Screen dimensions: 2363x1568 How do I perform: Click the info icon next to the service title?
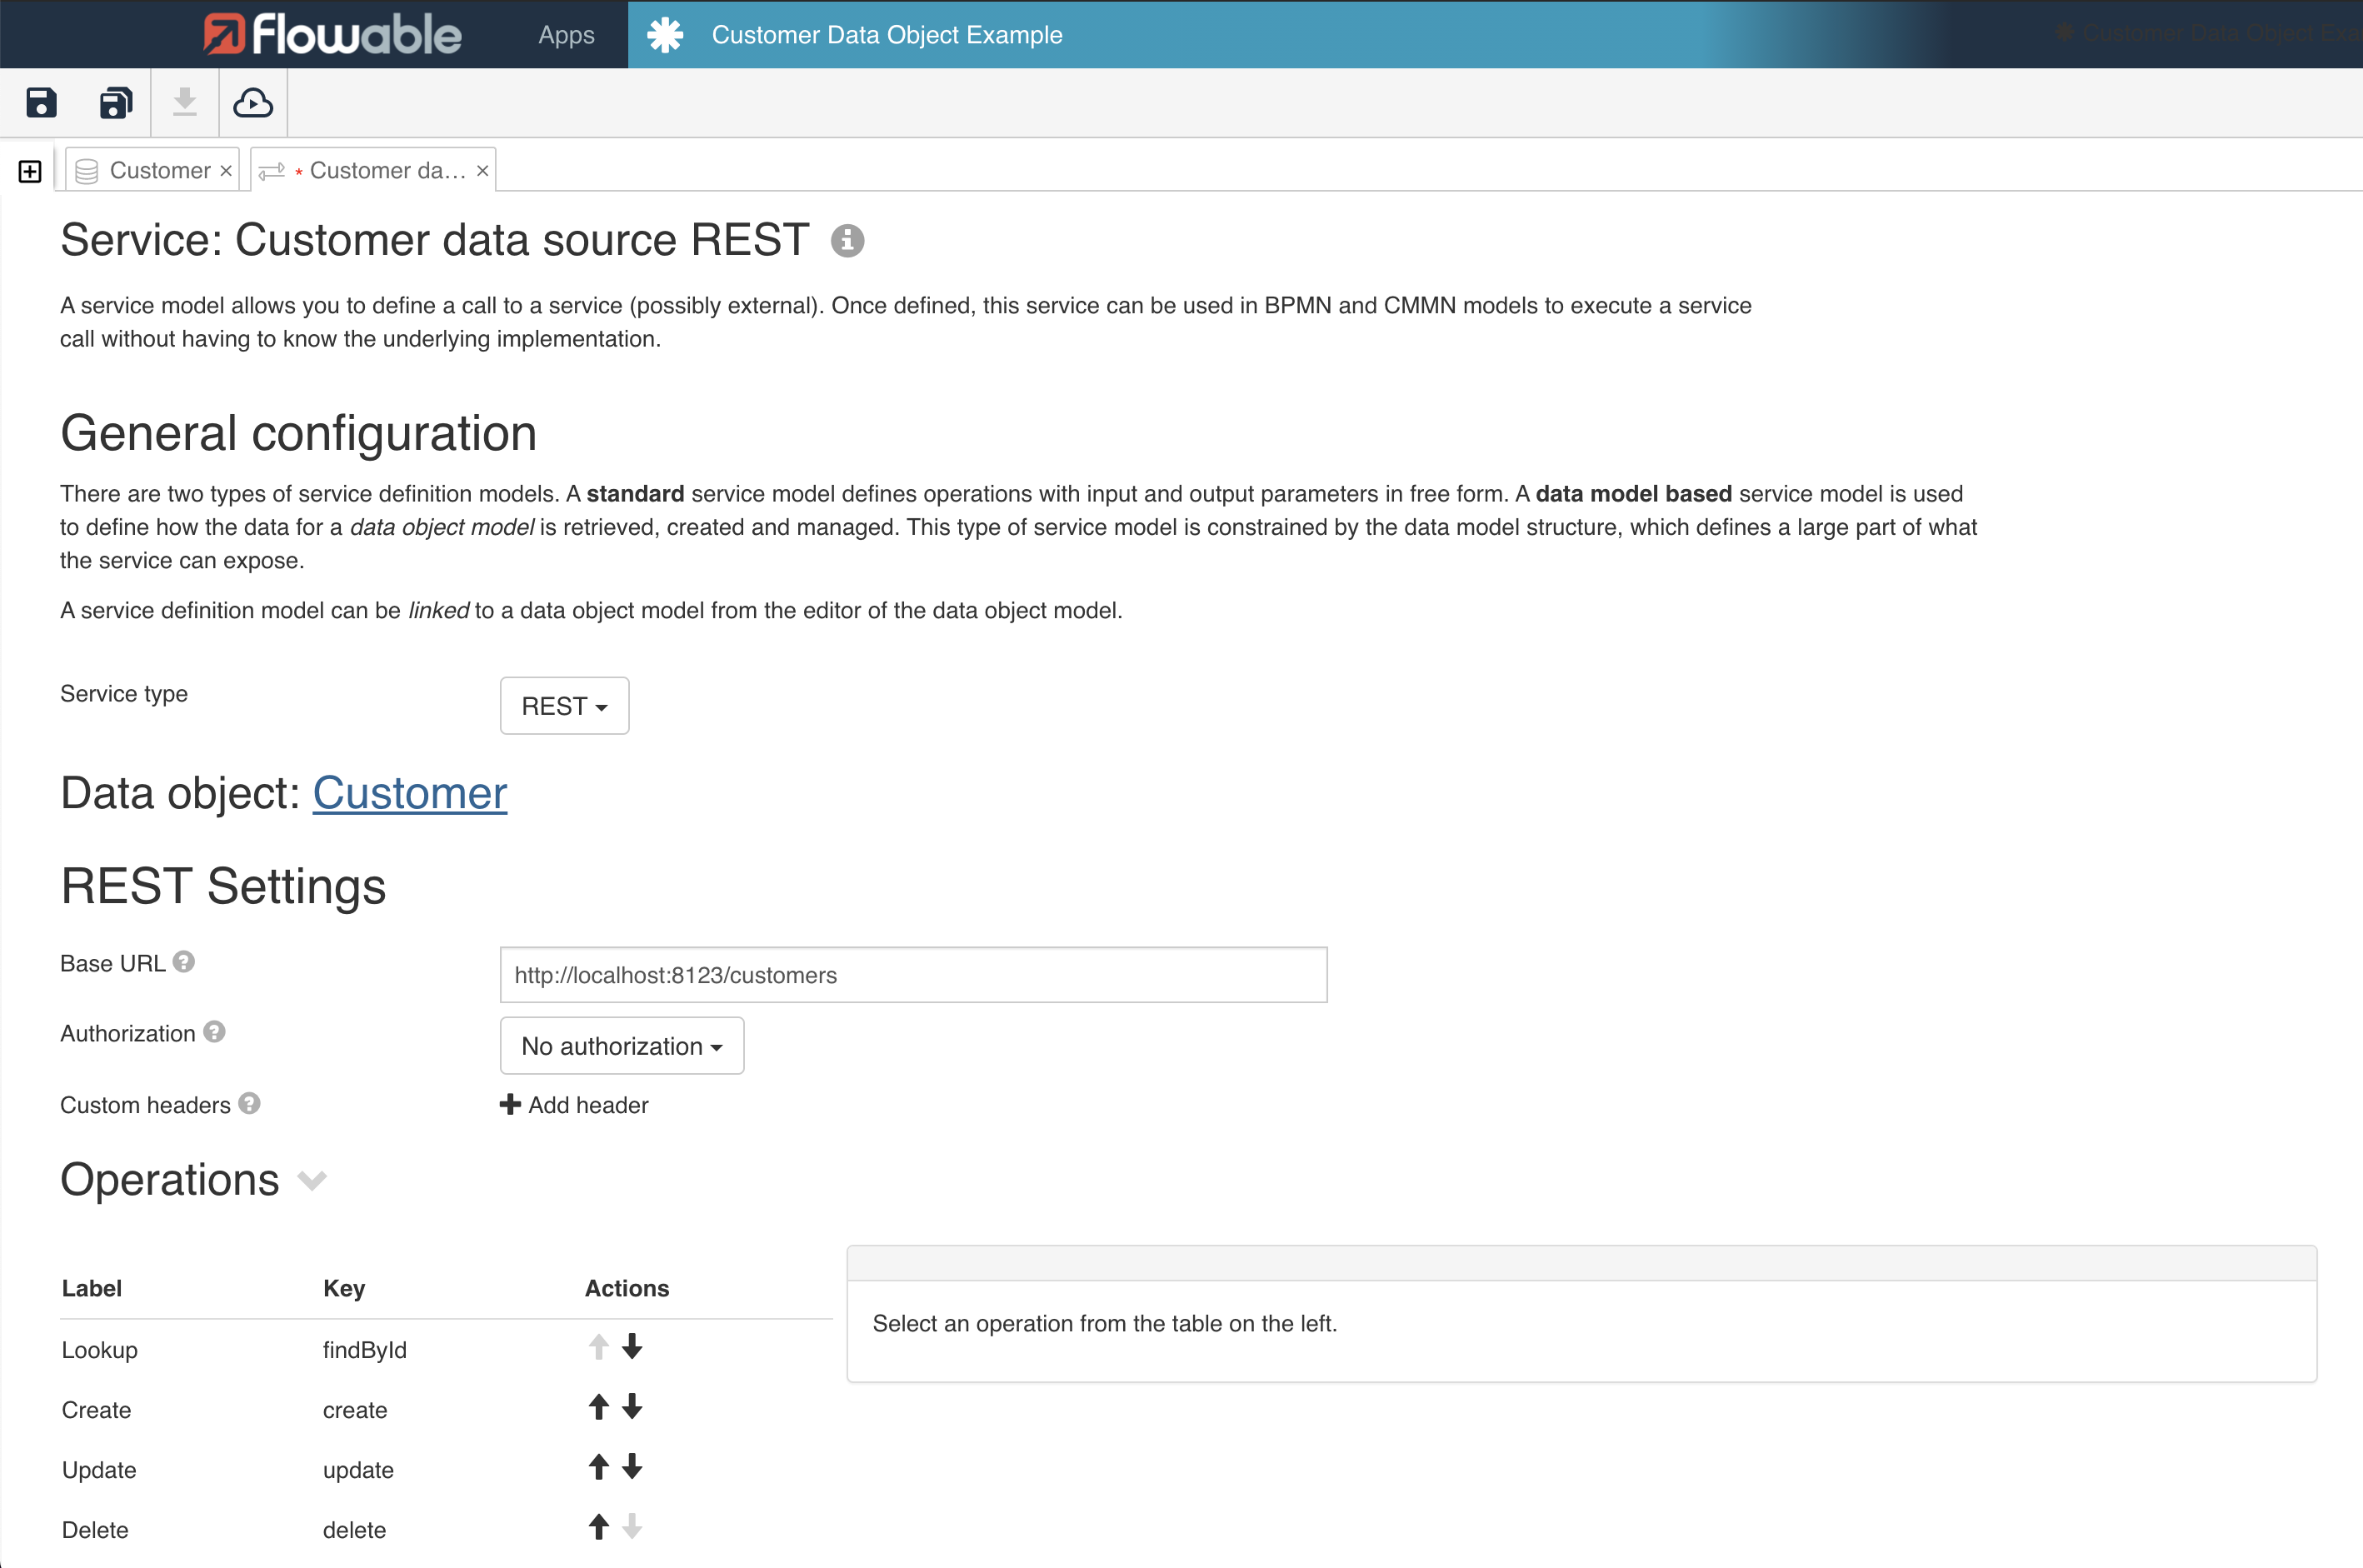[847, 240]
